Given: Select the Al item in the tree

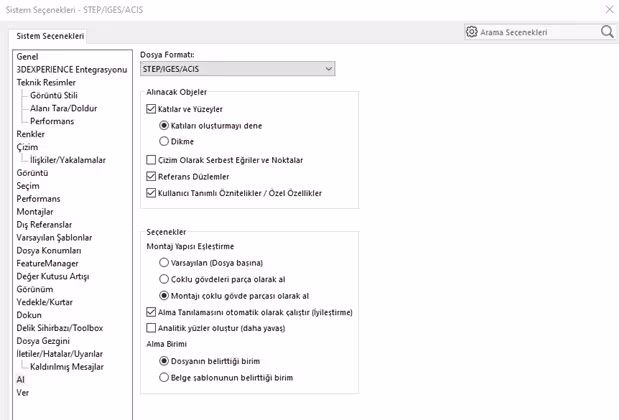Looking at the screenshot, I should click(21, 380).
